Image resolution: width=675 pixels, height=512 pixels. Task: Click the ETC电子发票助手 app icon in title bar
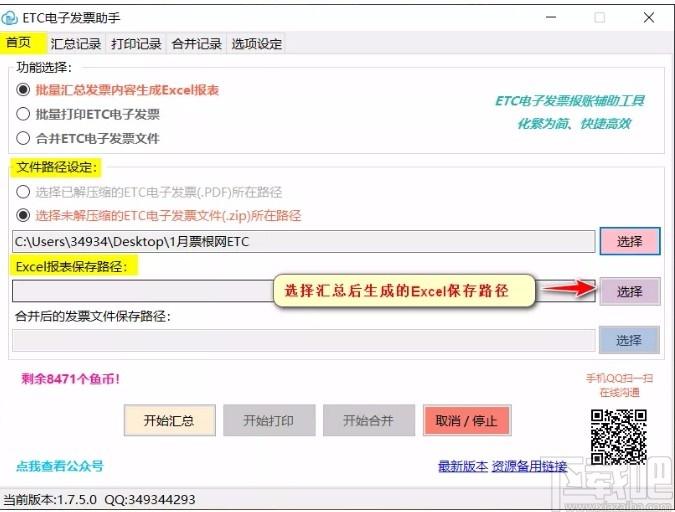tap(9, 18)
